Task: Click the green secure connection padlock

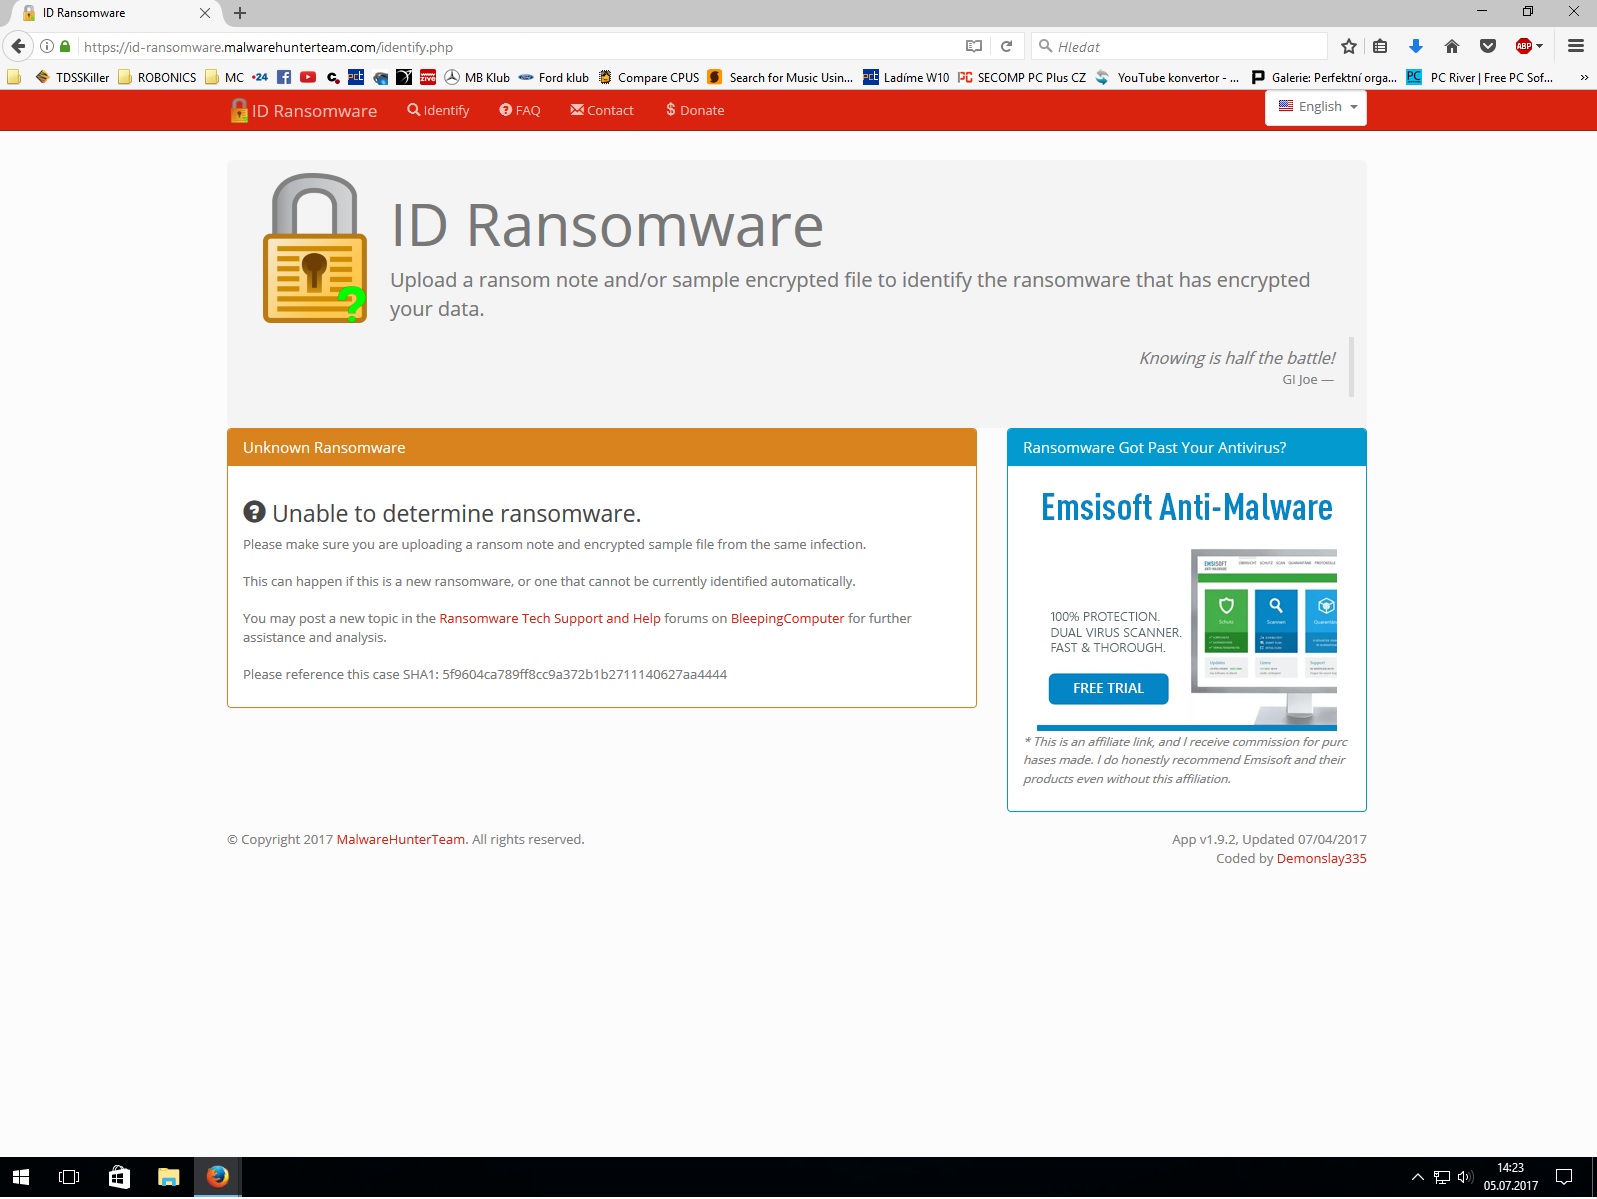Action: (65, 46)
